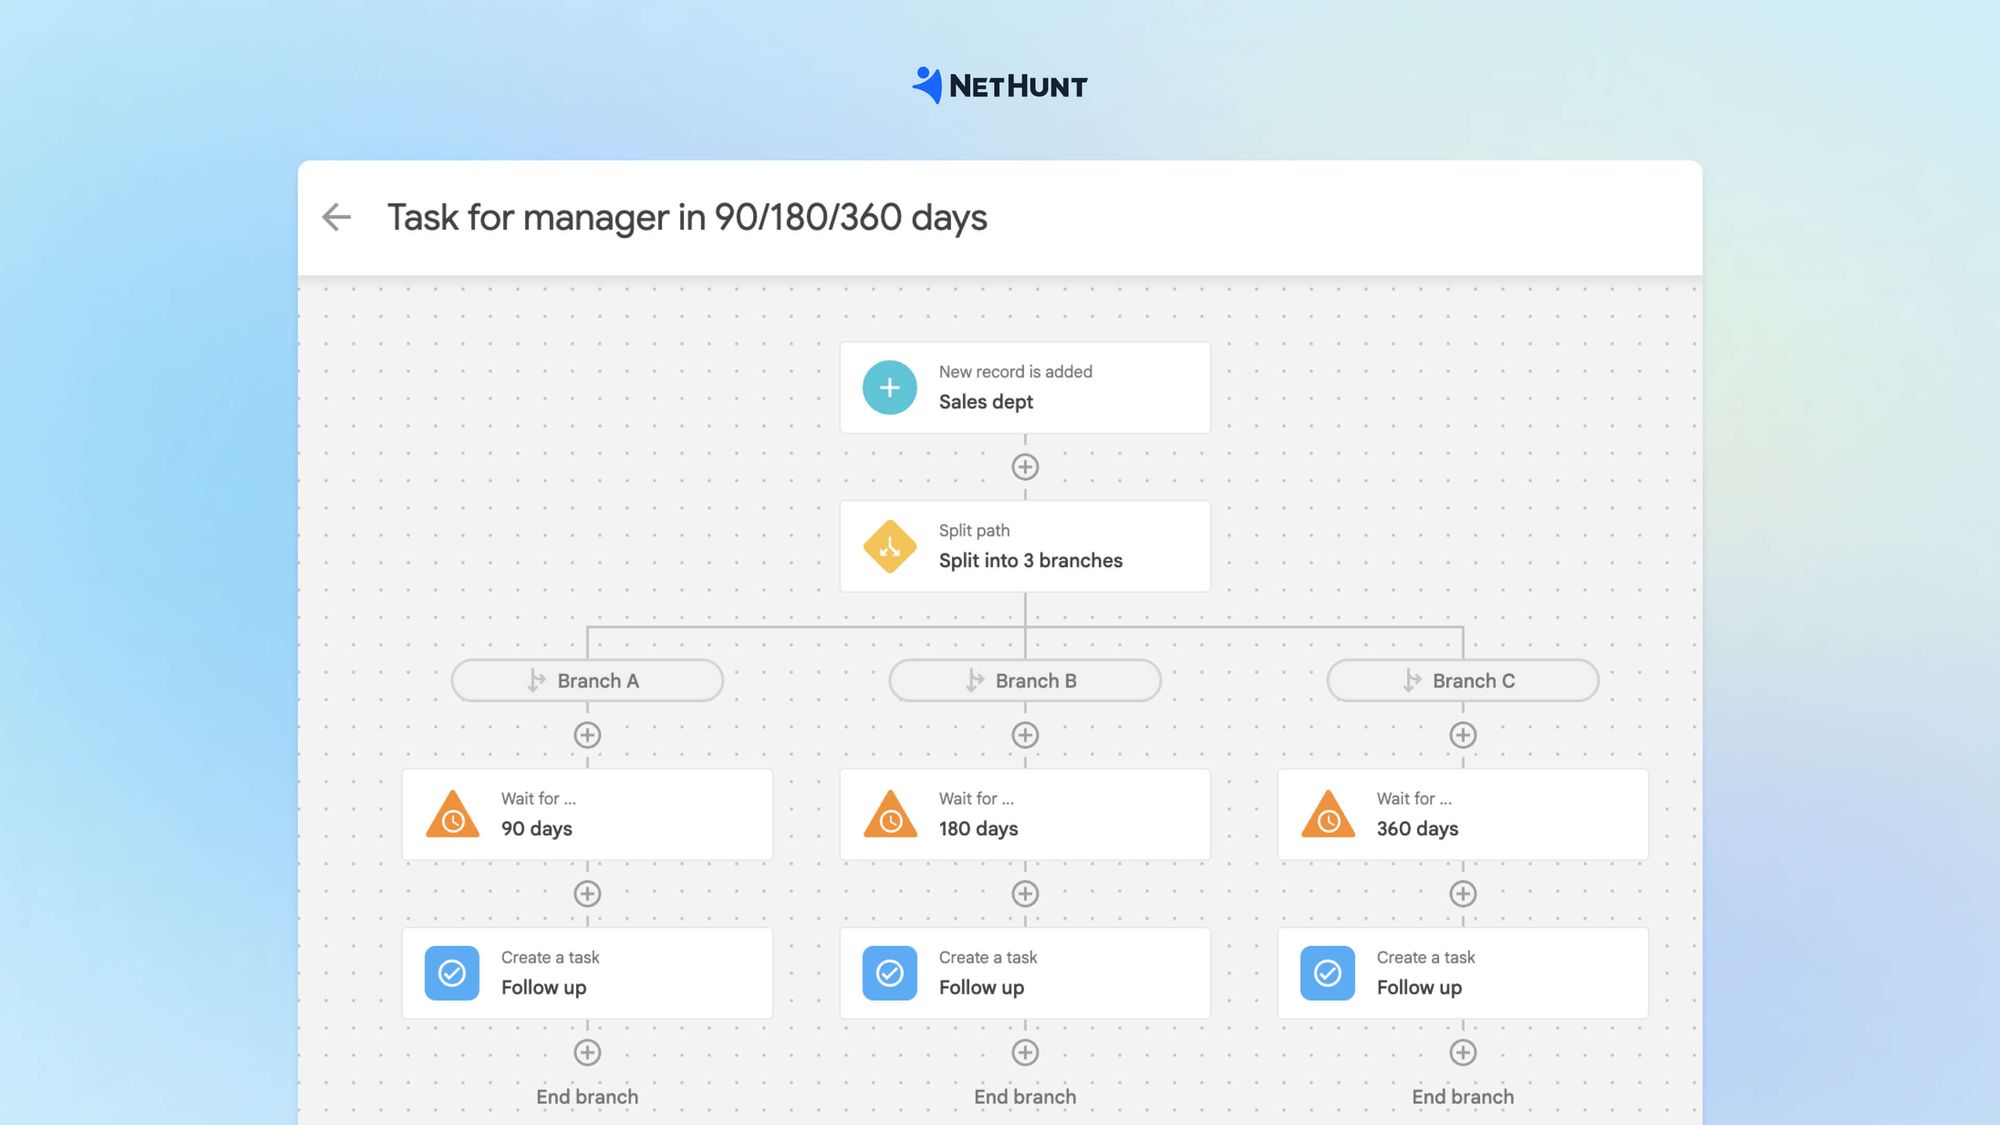Add a step after Follow up in Branch C
This screenshot has height=1125, width=2000.
click(1463, 1052)
